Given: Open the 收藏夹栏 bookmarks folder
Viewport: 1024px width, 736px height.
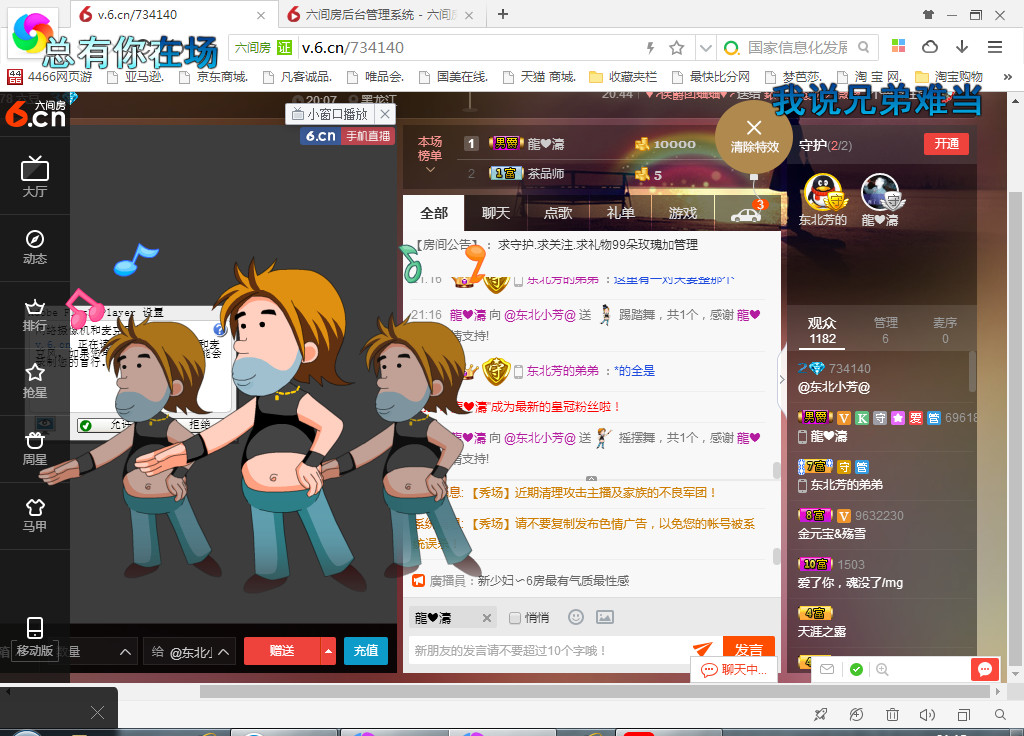Looking at the screenshot, I should 624,77.
